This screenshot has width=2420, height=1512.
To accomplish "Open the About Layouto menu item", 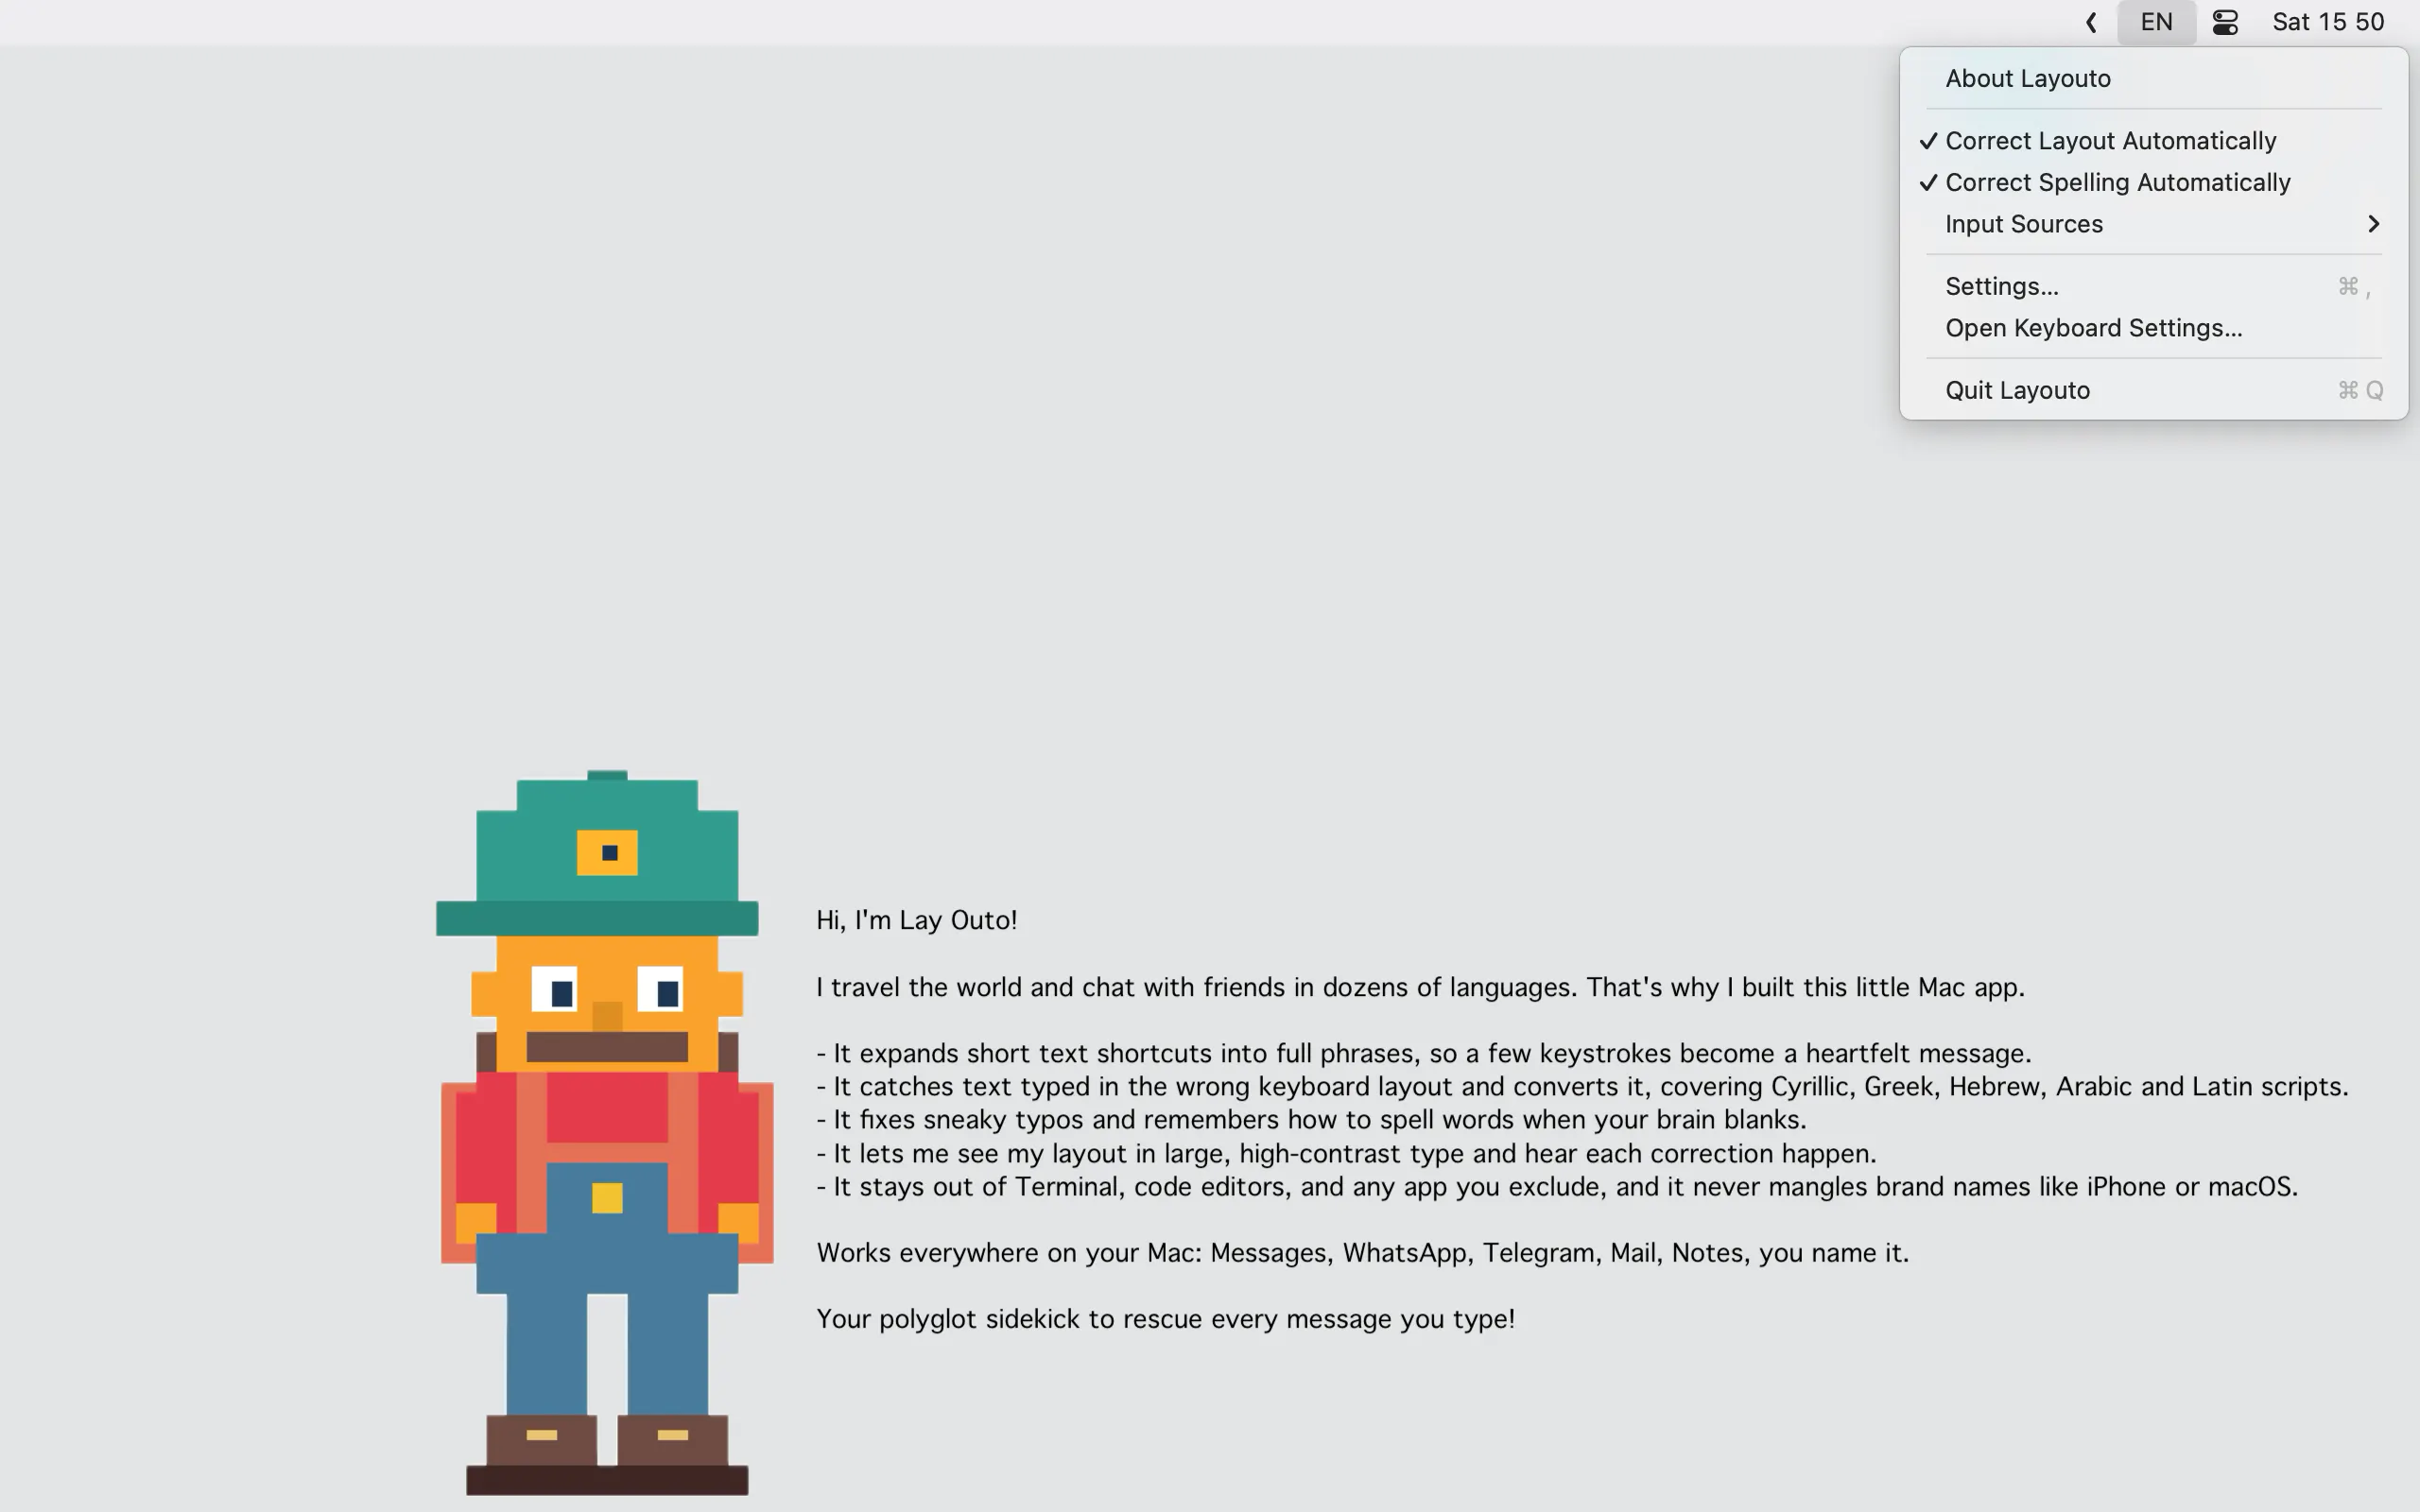I will [x=2153, y=79].
